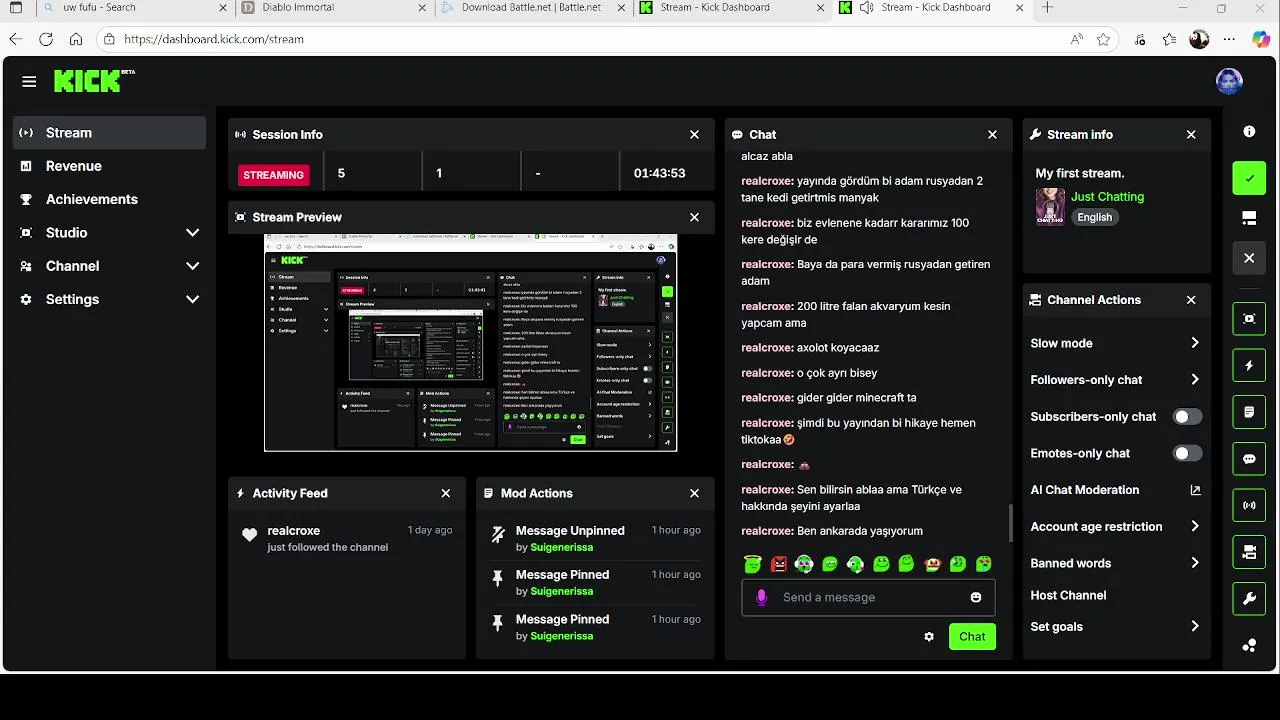Open Set goals options arrow

pyautogui.click(x=1194, y=627)
